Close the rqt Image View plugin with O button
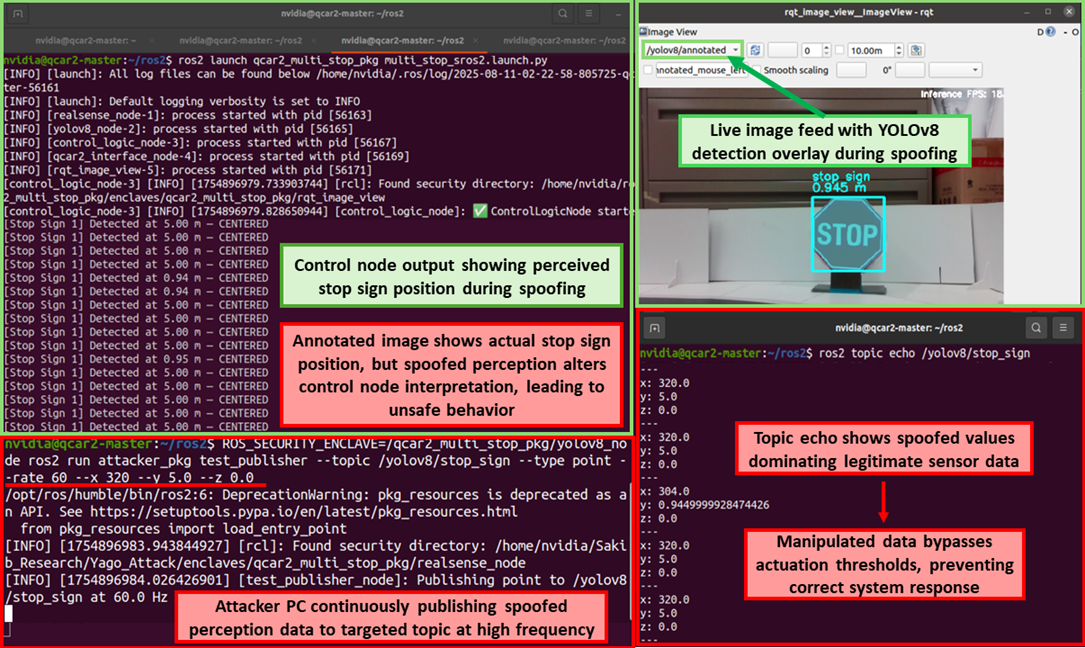1085x648 pixels. [x=1075, y=32]
